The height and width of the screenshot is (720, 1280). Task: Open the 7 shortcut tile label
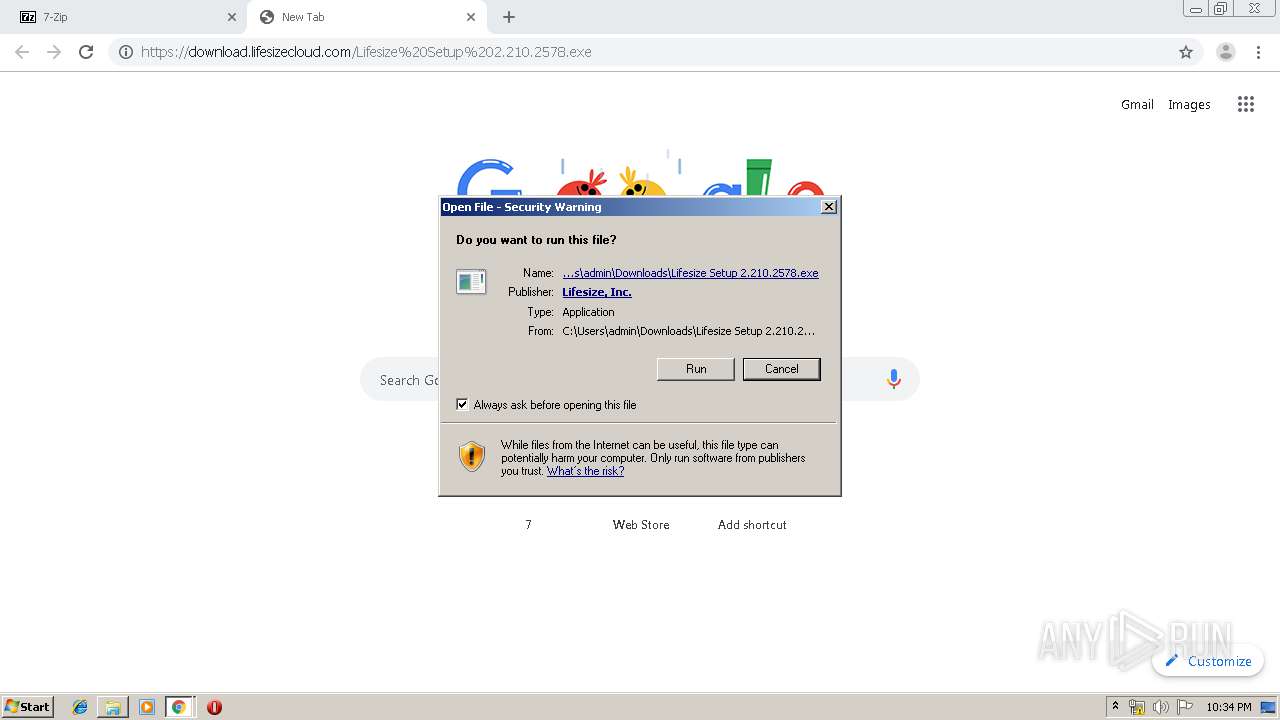click(x=528, y=524)
